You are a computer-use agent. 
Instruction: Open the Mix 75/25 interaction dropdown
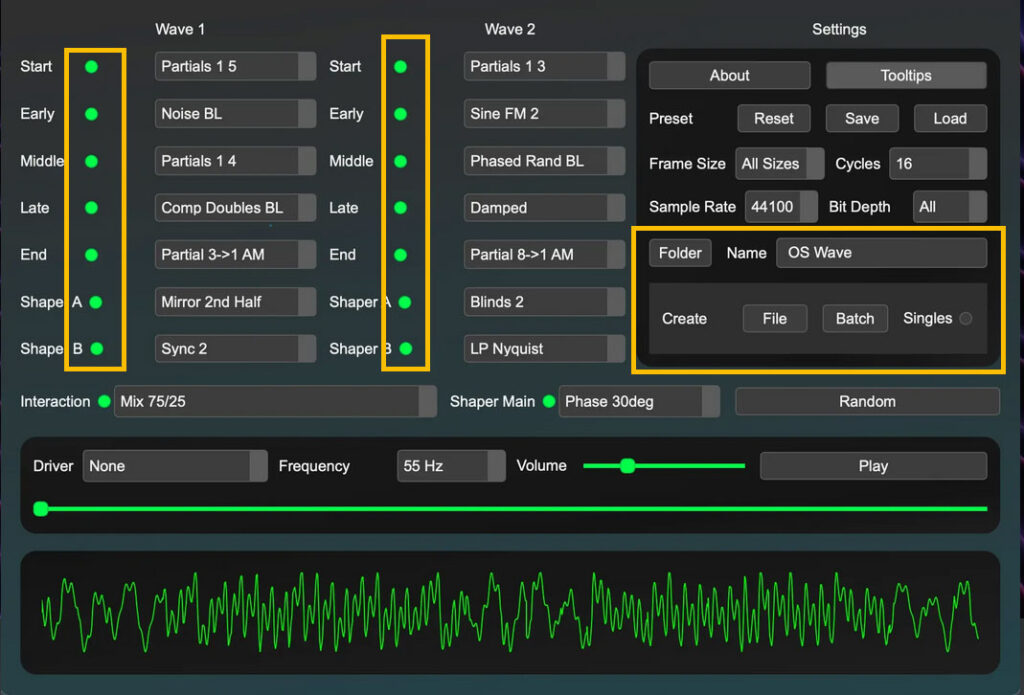[x=275, y=401]
